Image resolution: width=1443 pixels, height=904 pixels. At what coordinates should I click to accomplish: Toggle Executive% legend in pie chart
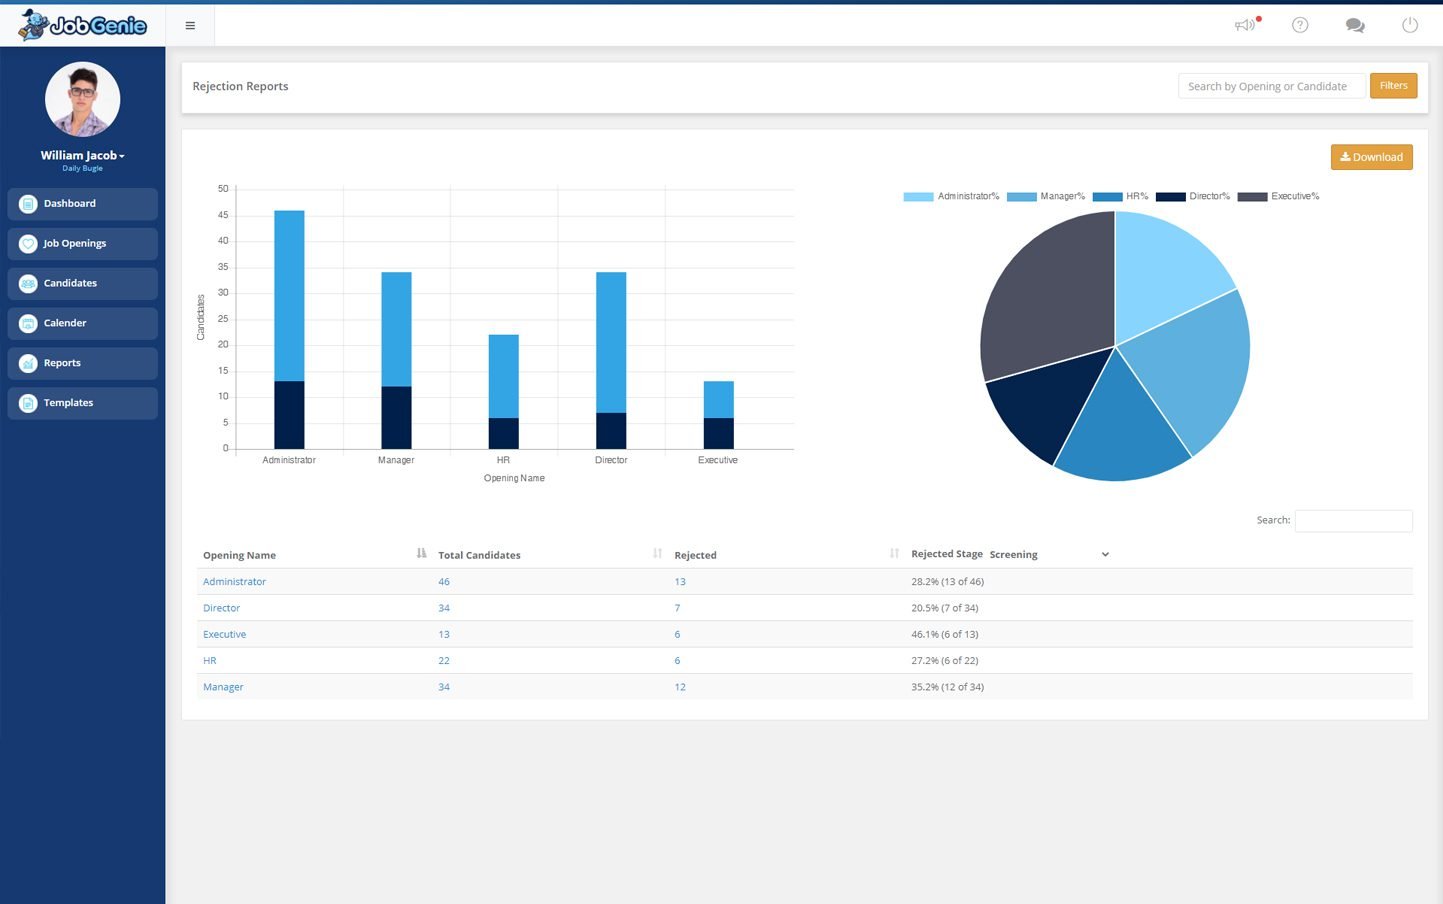[x=1279, y=197]
